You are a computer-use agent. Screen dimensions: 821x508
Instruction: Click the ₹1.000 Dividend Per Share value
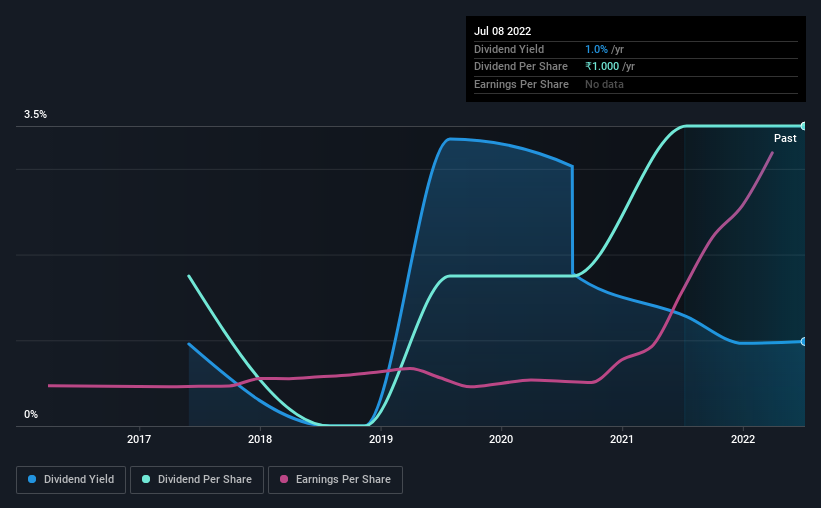pos(602,67)
